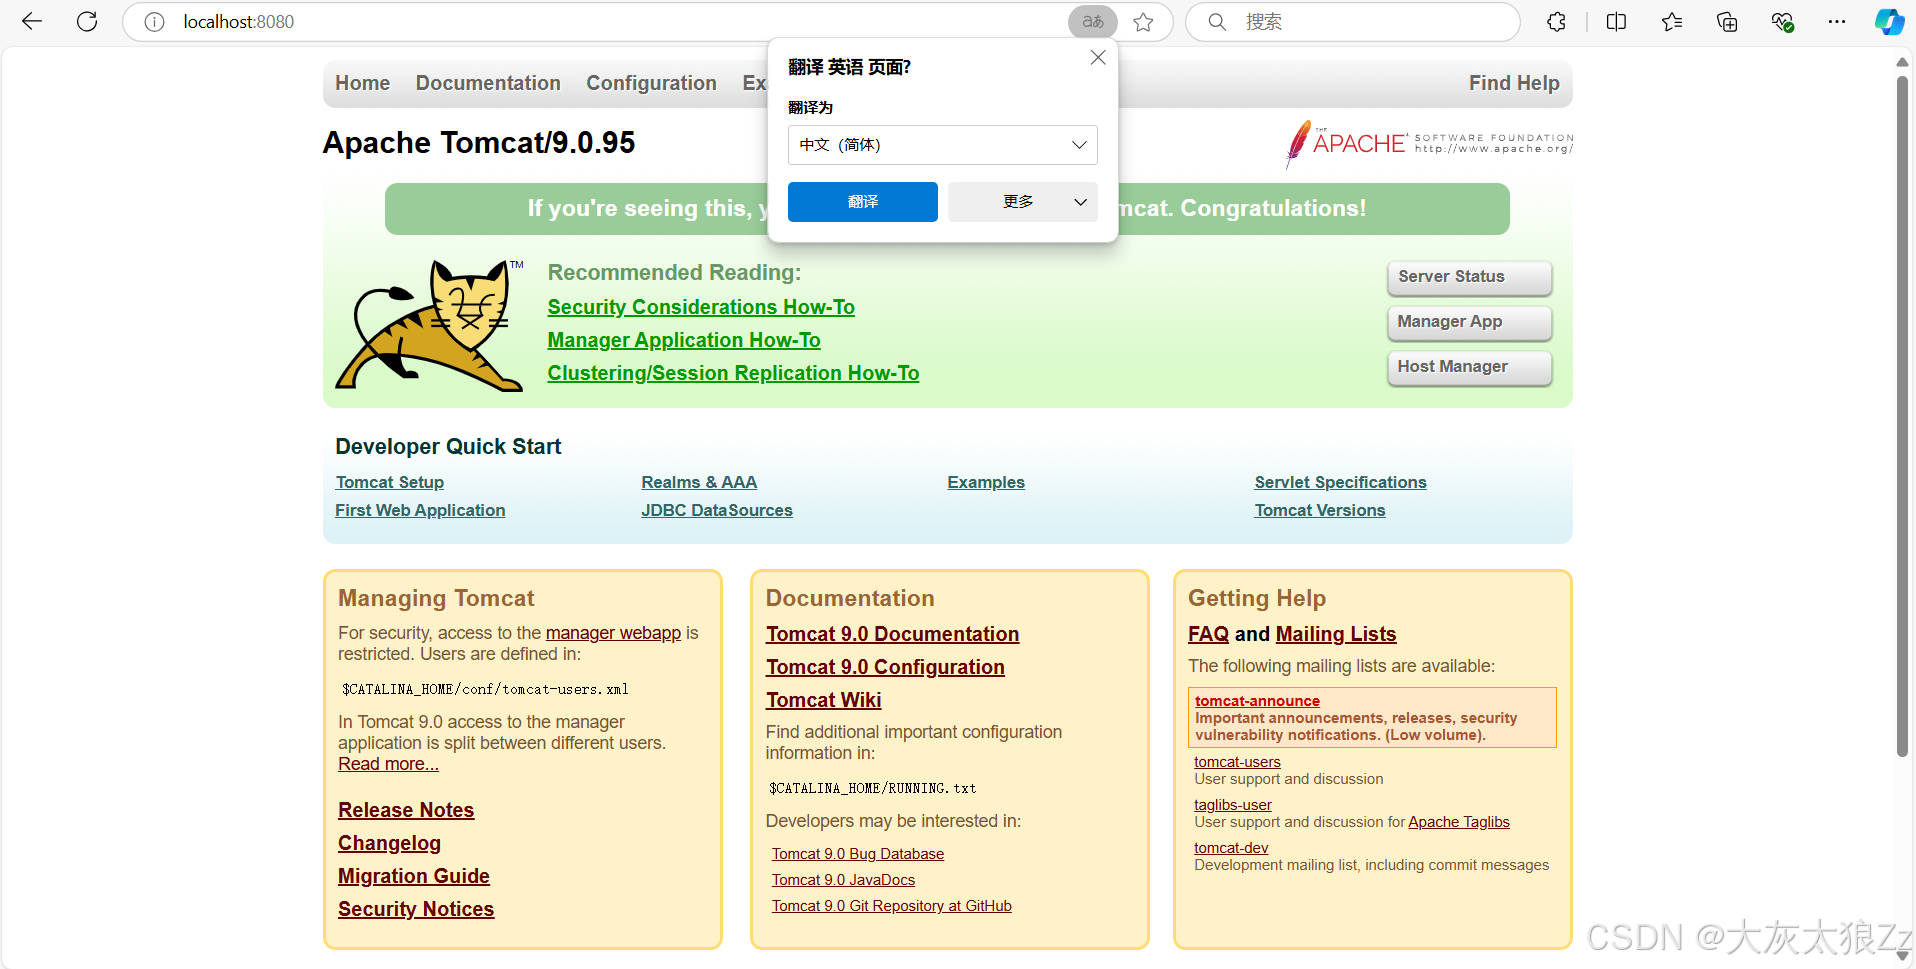The height and width of the screenshot is (969, 1916).
Task: Click Read more... link
Action: tap(388, 764)
